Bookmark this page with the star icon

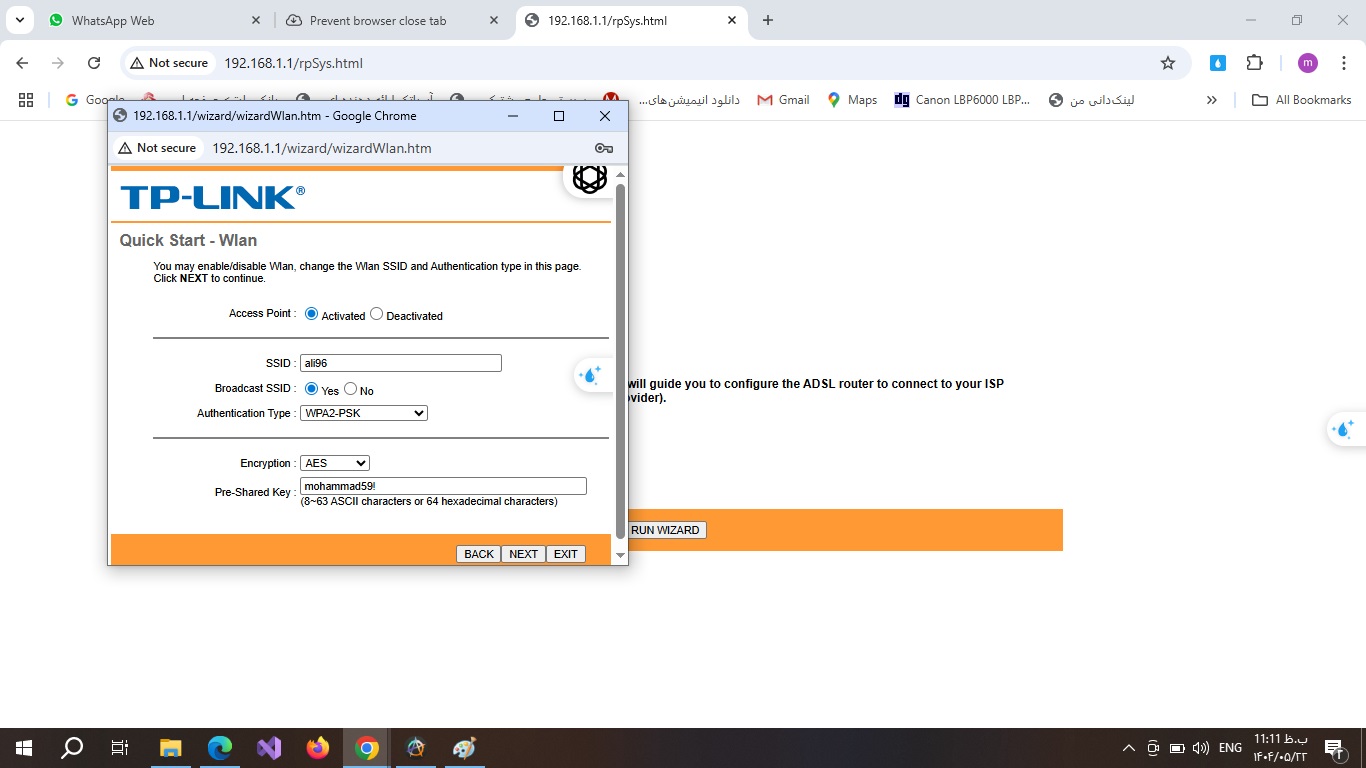(1167, 63)
